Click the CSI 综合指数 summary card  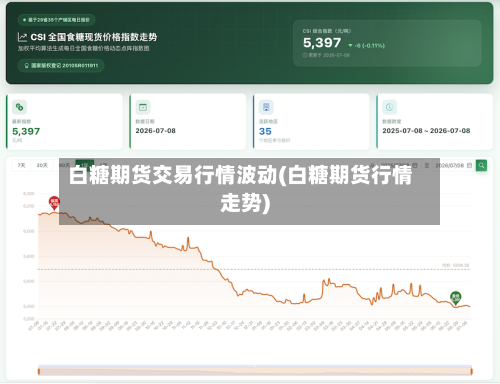point(387,43)
